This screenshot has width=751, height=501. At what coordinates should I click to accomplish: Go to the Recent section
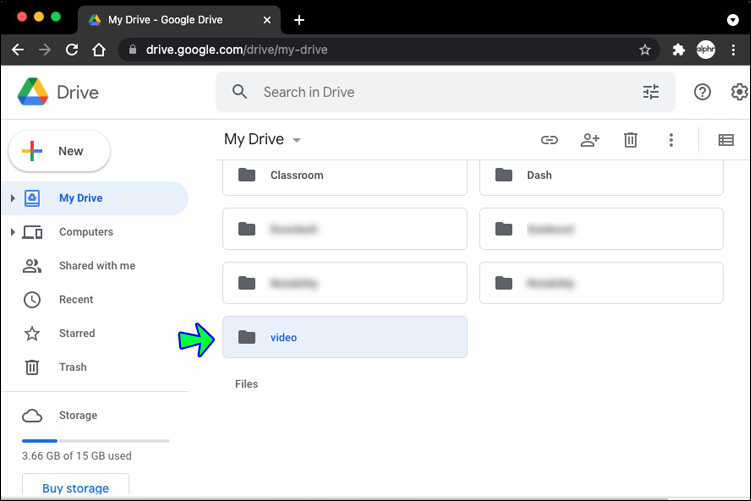76,300
